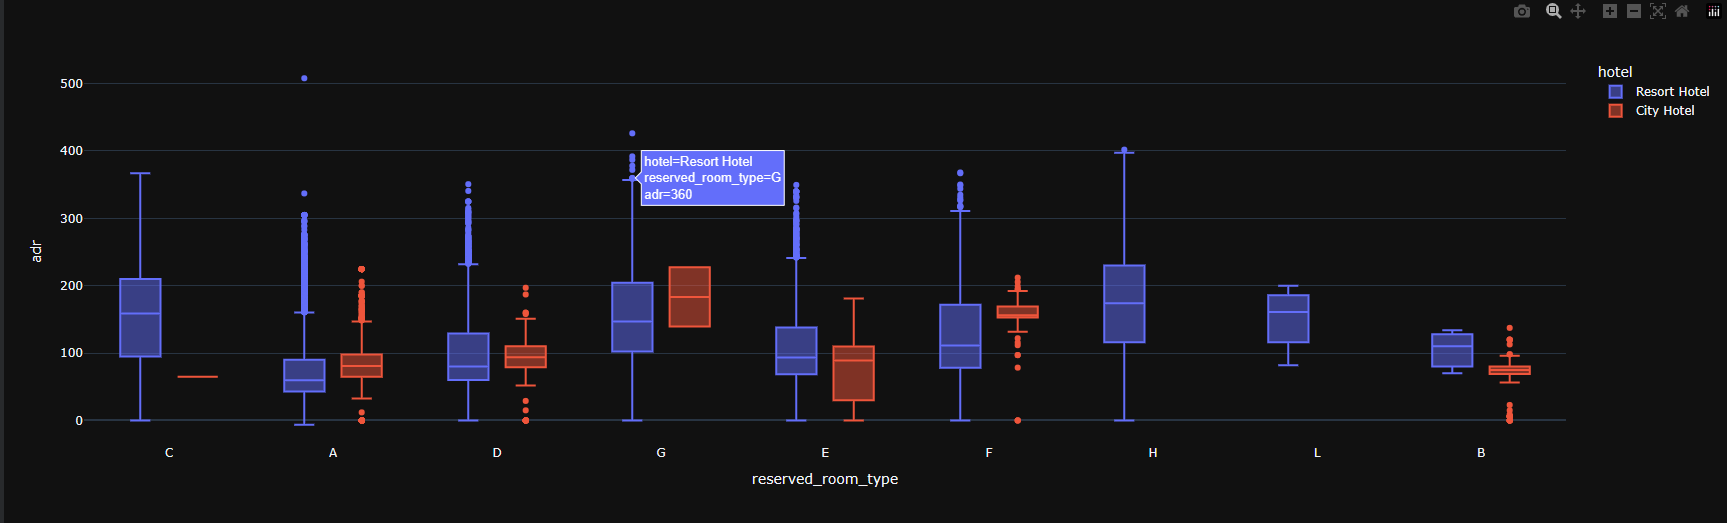Click the x-axis tick label B
Screen dimensions: 1727x523
[1481, 453]
